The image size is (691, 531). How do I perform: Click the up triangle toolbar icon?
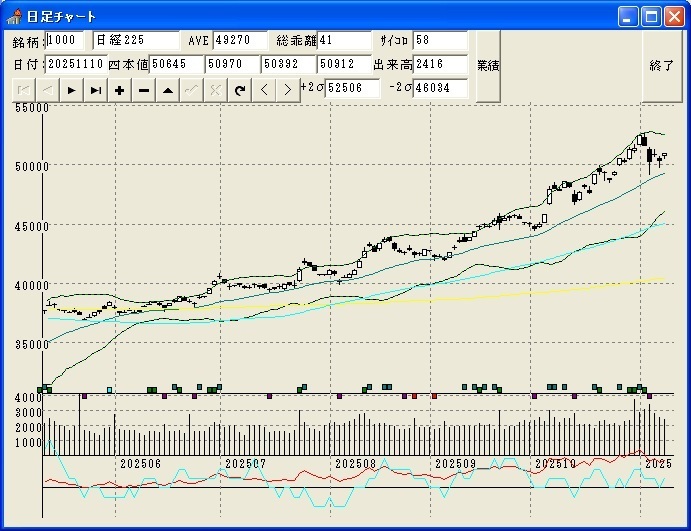point(167,90)
